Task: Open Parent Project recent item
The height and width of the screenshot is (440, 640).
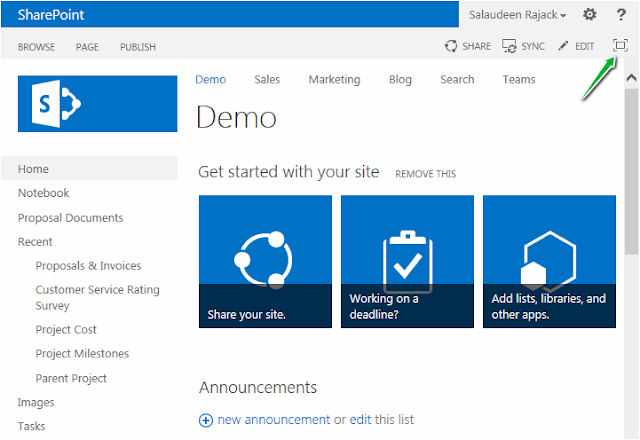Action: (71, 378)
